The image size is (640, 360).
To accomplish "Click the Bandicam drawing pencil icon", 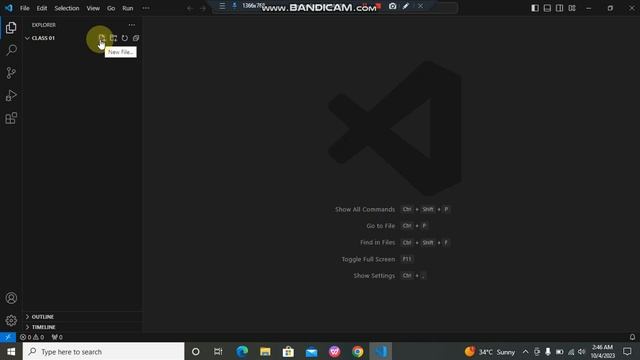I will point(405,6).
